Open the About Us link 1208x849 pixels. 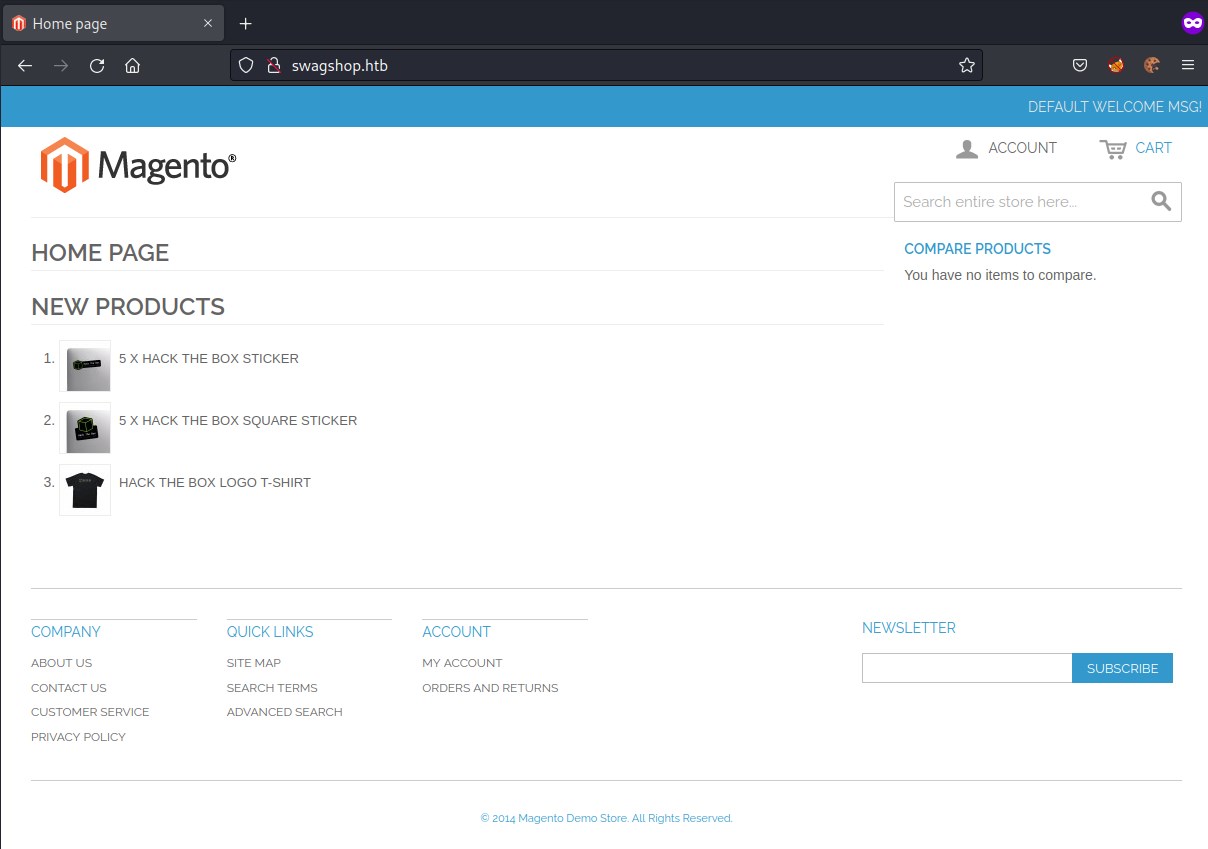click(x=61, y=663)
